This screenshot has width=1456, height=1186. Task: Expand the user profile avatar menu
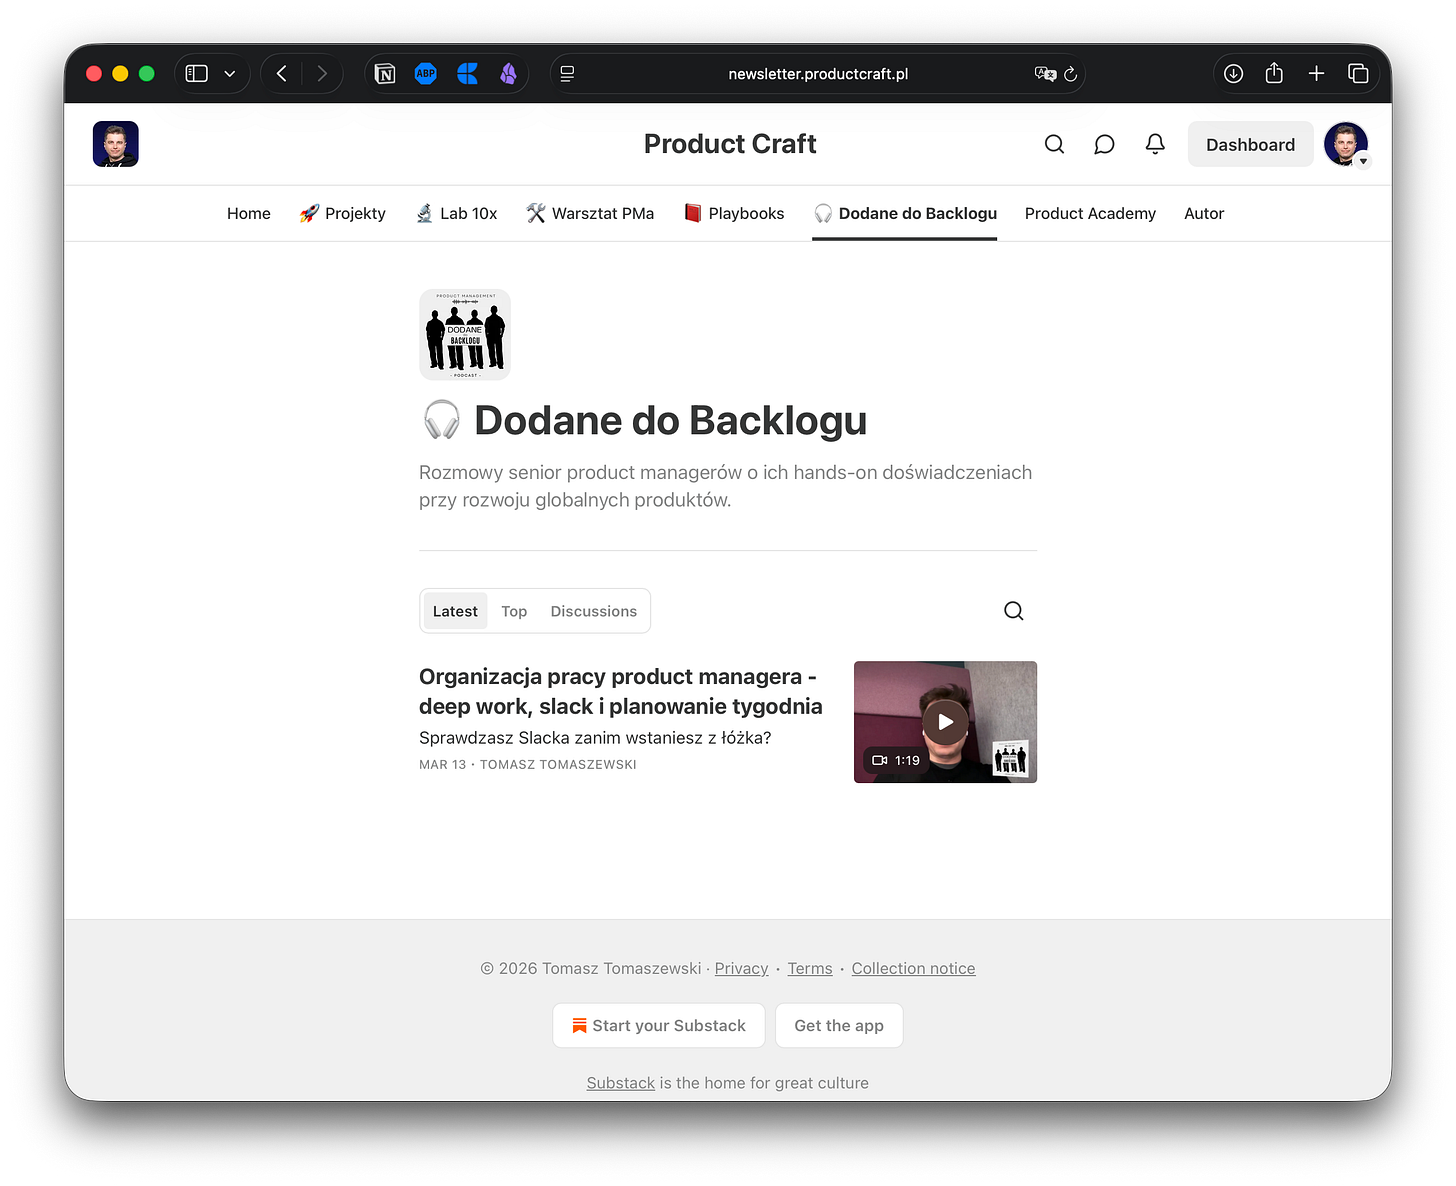(1346, 145)
